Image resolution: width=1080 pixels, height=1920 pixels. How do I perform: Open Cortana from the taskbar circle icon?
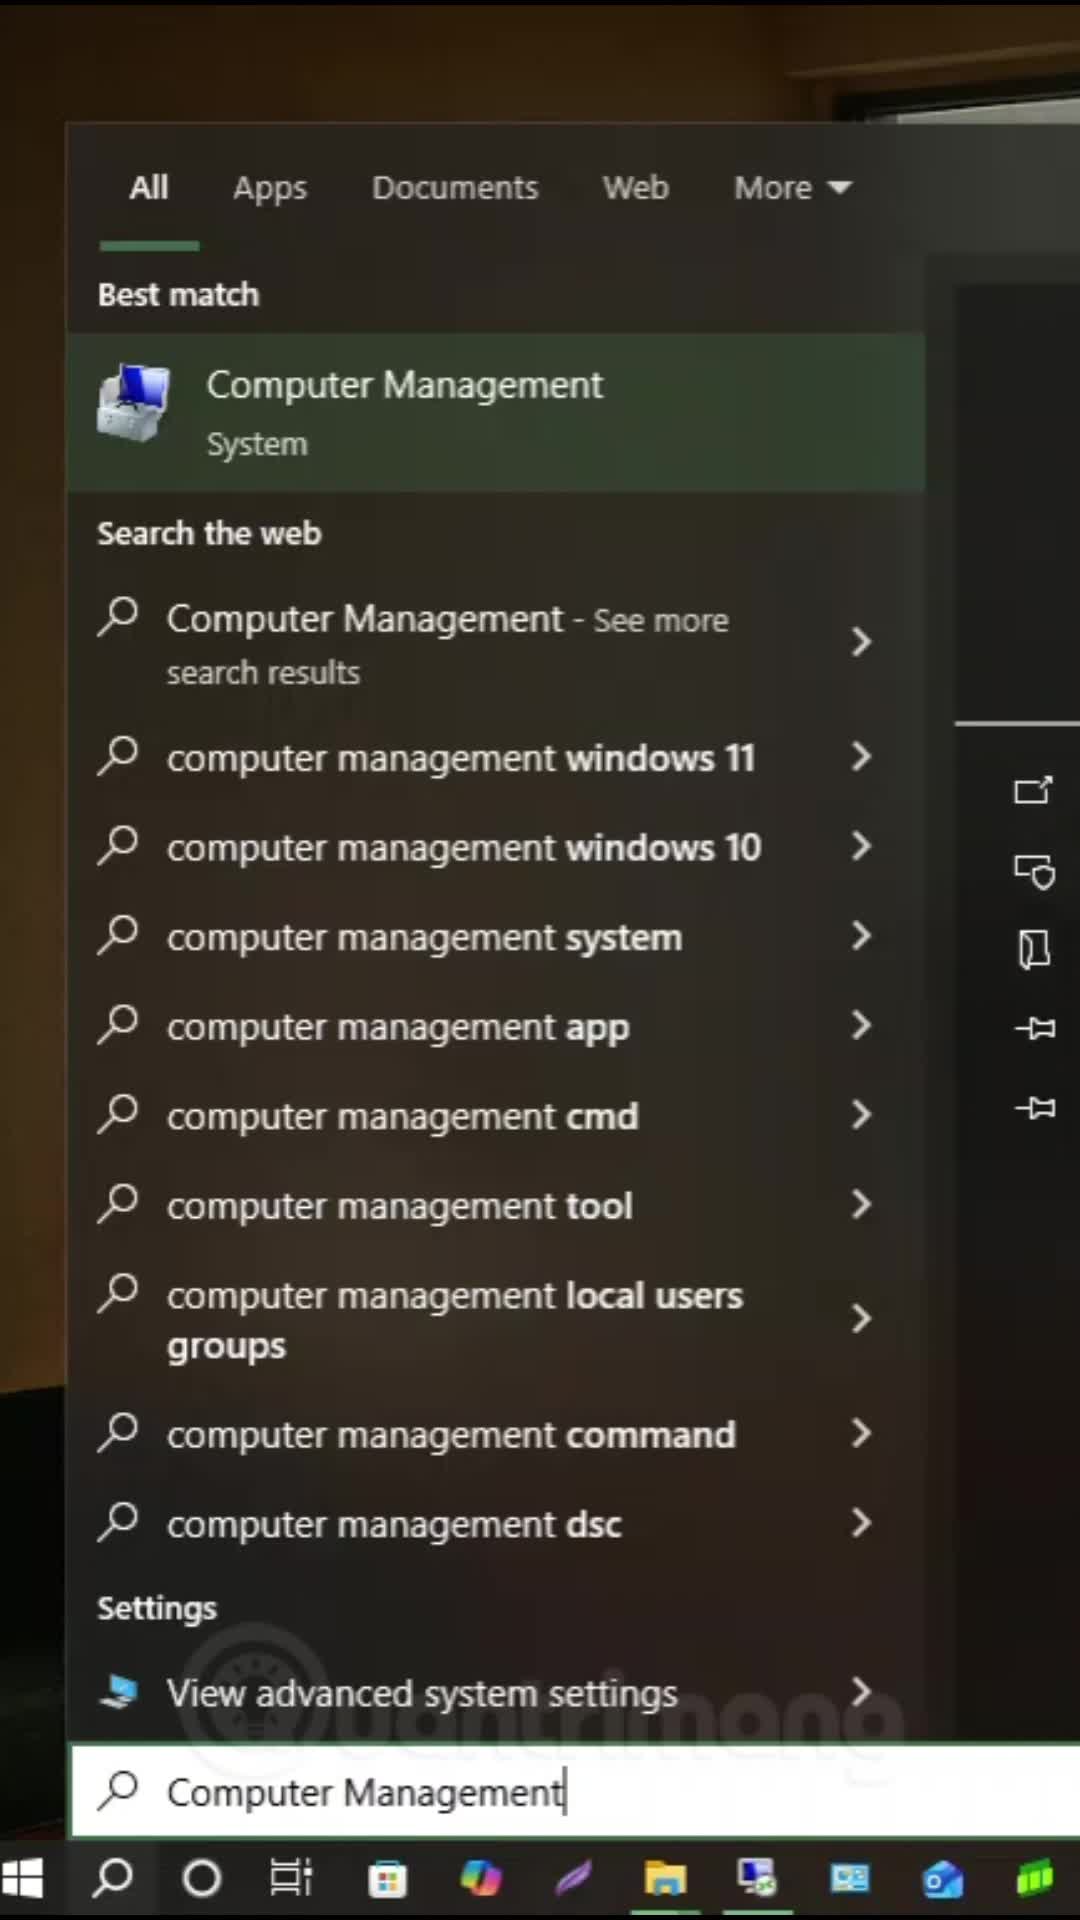[201, 1878]
